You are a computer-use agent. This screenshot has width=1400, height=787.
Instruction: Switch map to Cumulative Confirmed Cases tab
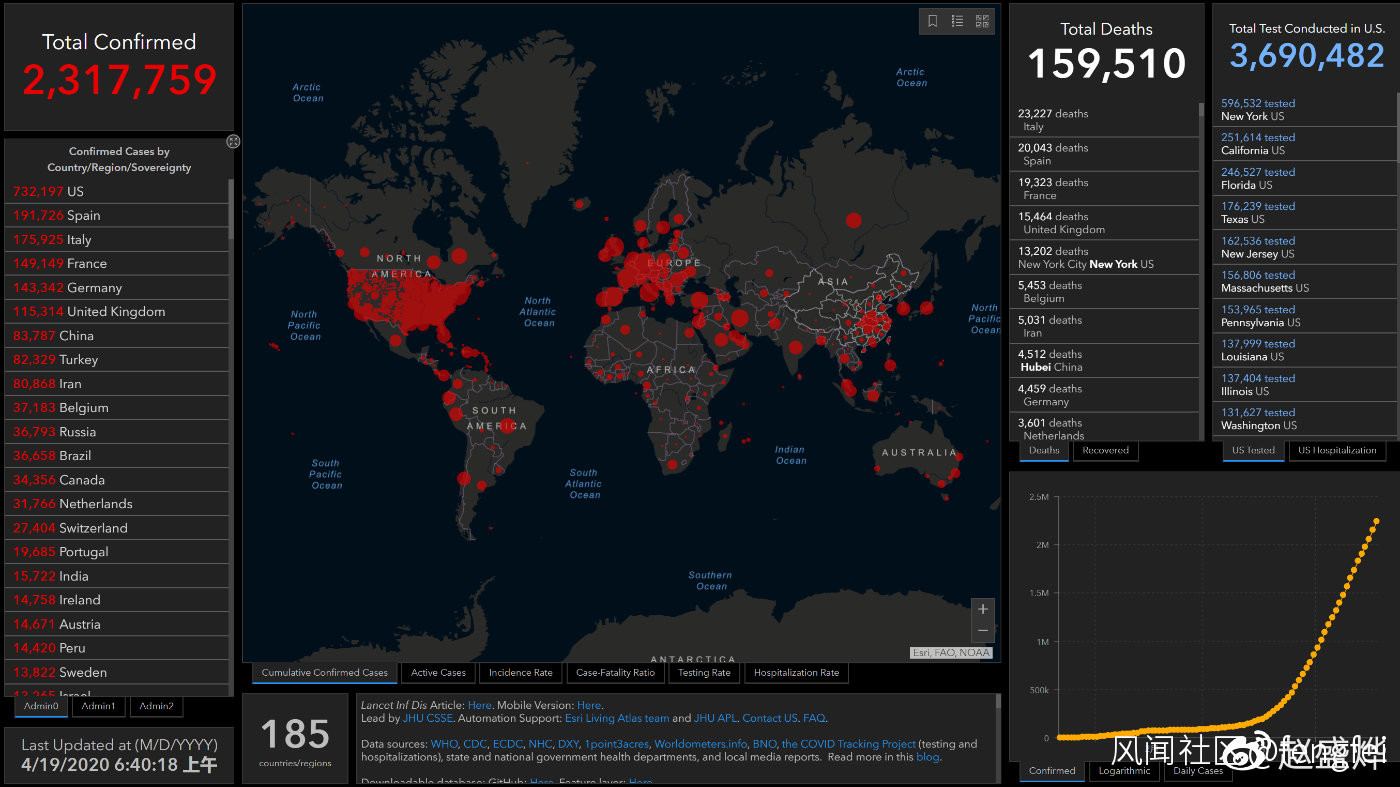click(325, 673)
